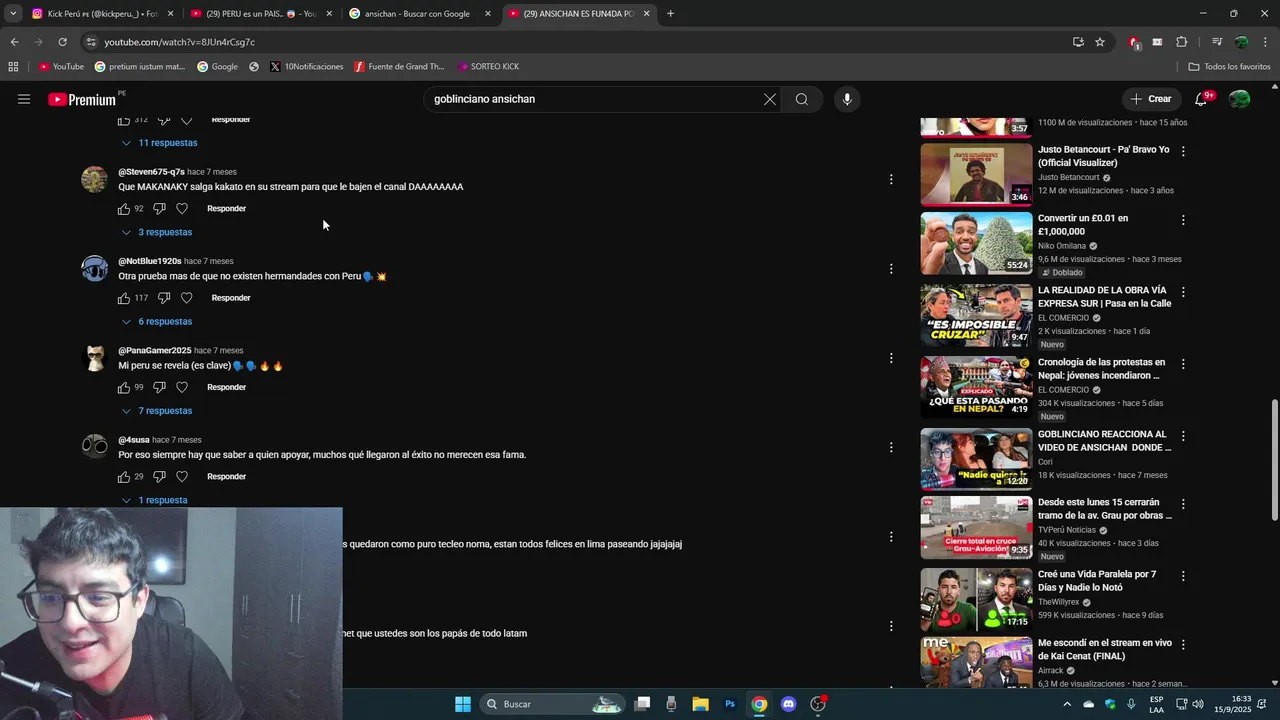This screenshot has height=720, width=1280.
Task: Switch to ansichan Buscar con Google tab
Action: coord(420,14)
